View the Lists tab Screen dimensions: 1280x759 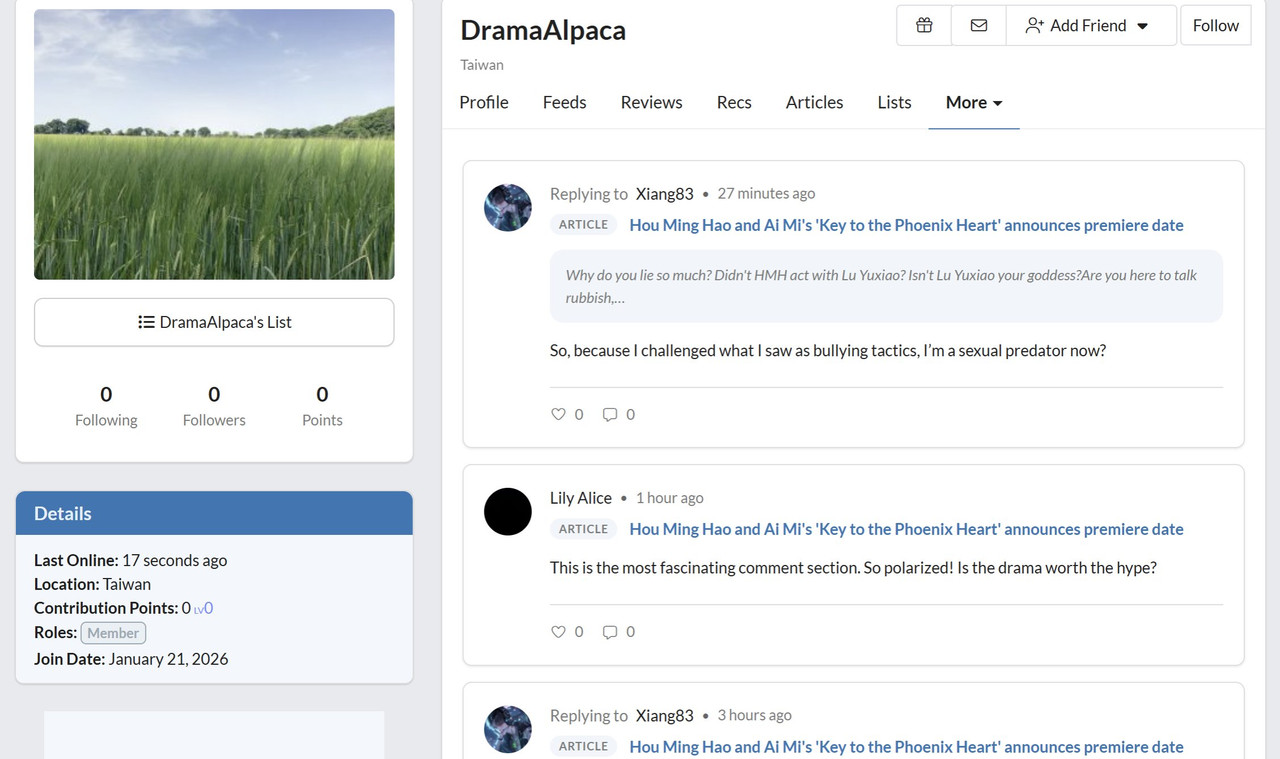[x=894, y=102]
